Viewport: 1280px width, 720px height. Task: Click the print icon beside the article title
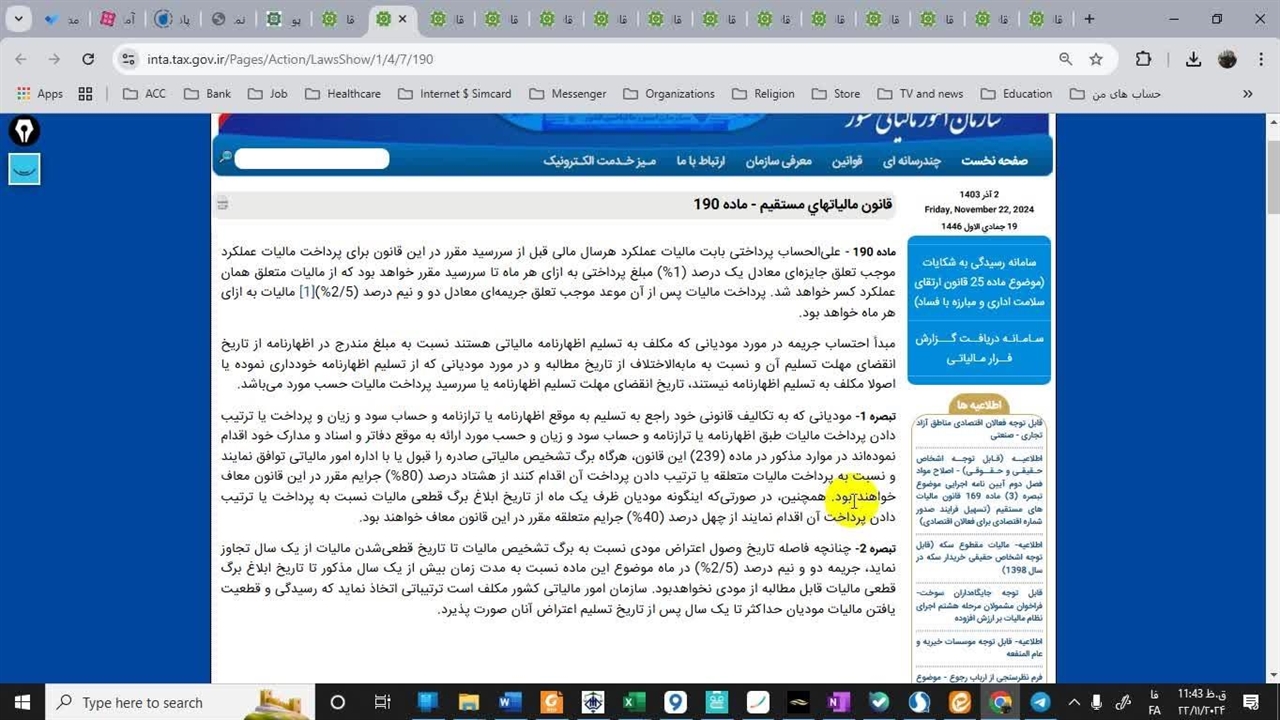coord(223,204)
